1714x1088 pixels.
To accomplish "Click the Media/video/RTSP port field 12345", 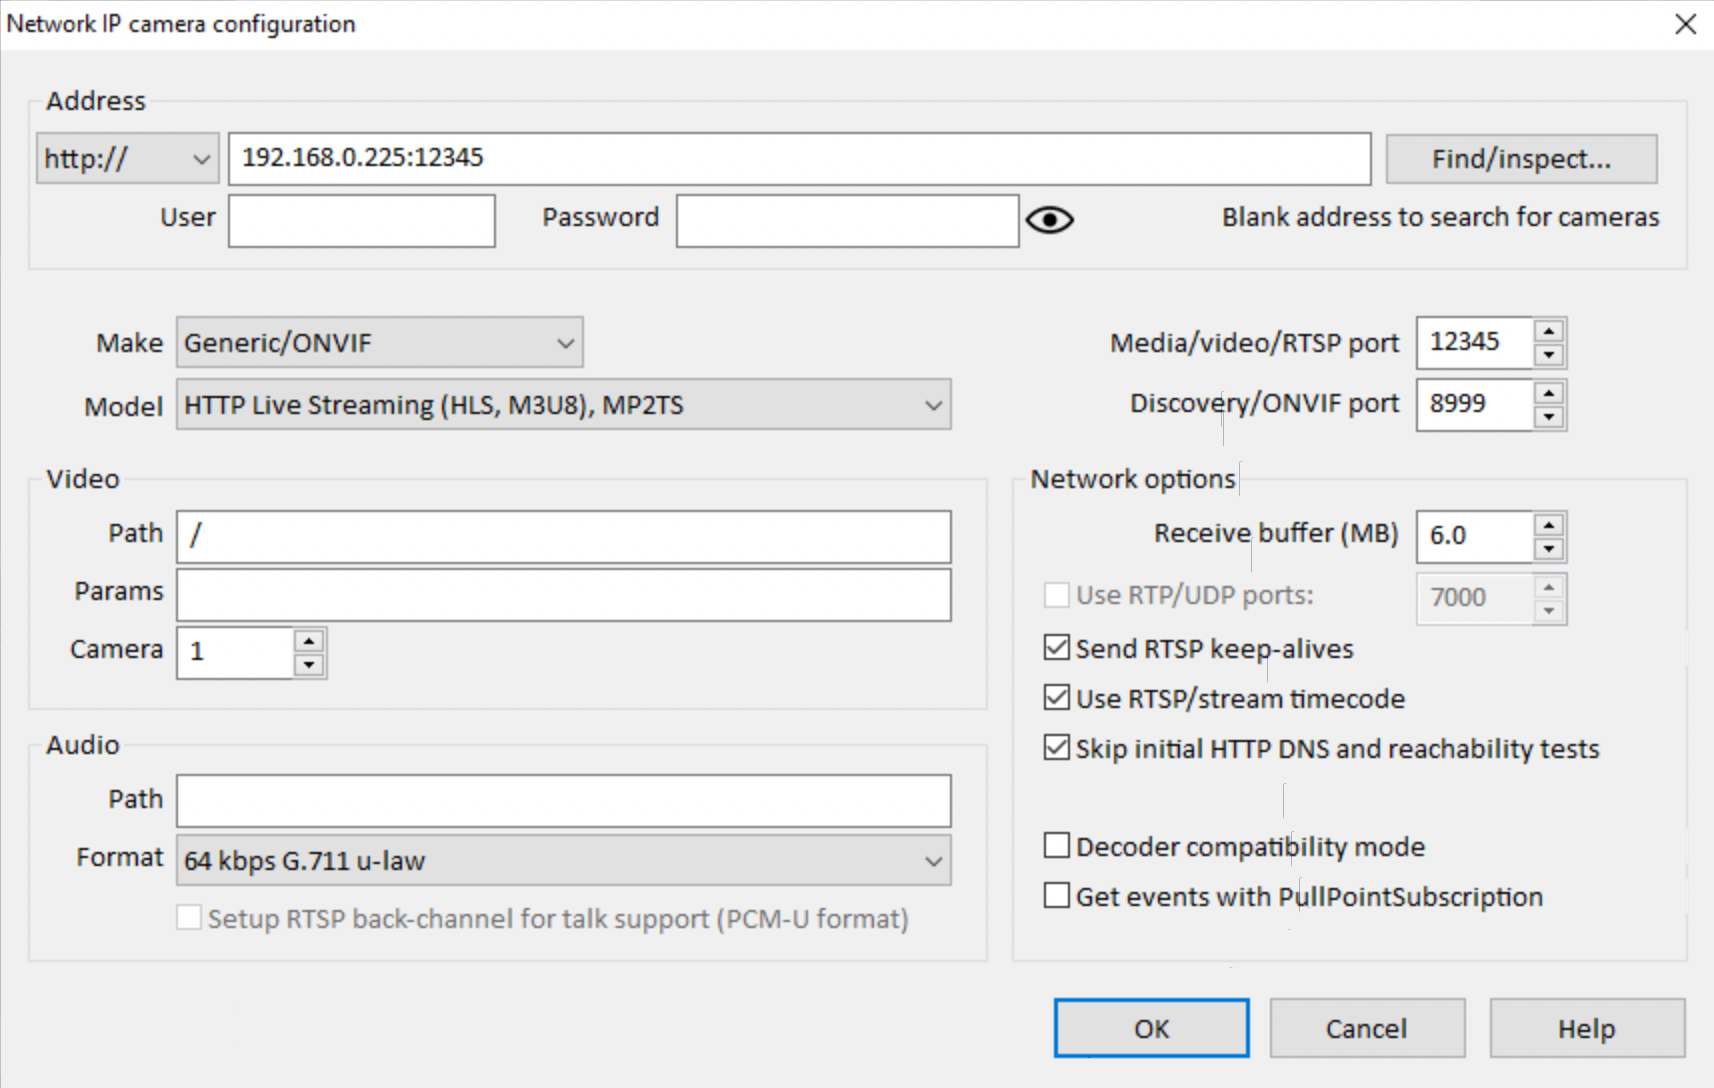I will [1475, 343].
